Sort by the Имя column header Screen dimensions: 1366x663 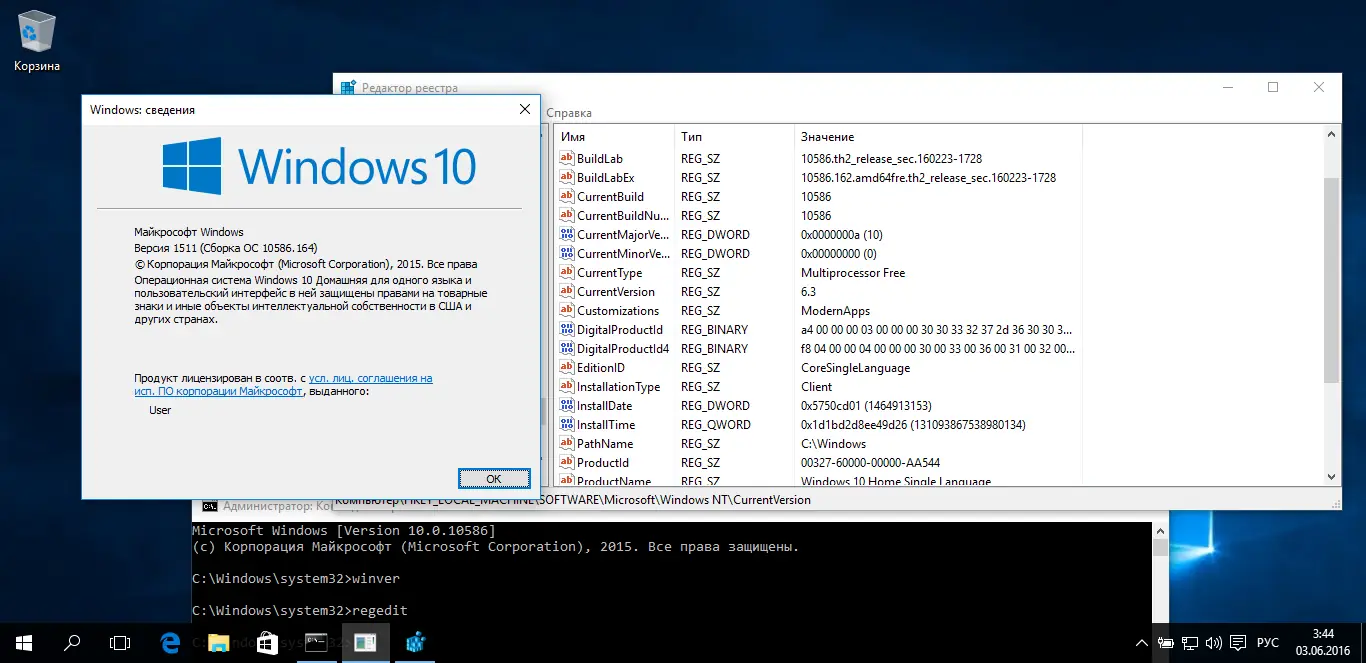click(573, 136)
